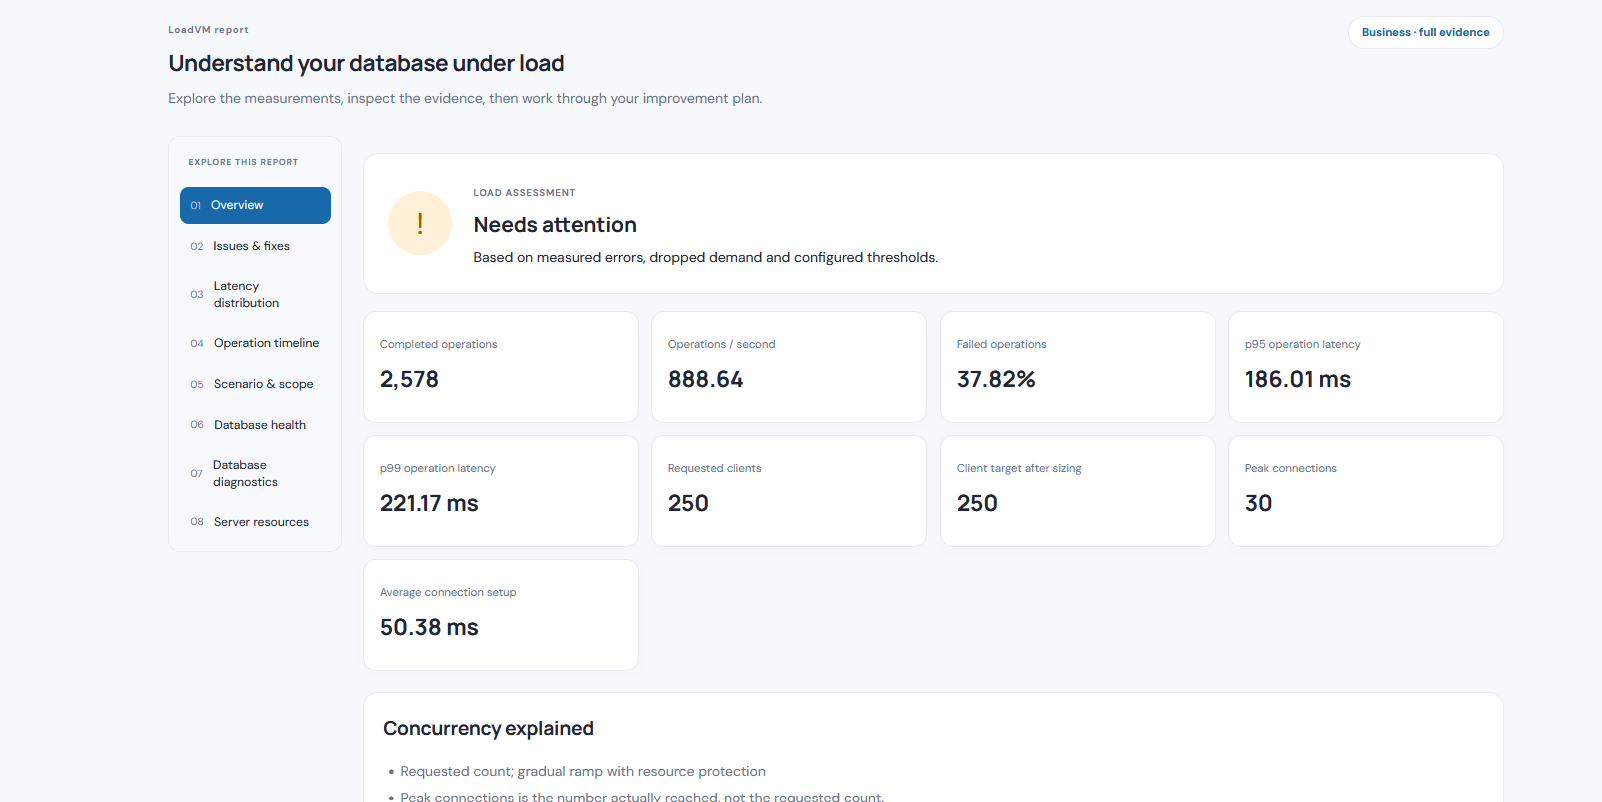Click the Business · full evidence badge
Viewport: 1602px width, 802px height.
(1425, 32)
